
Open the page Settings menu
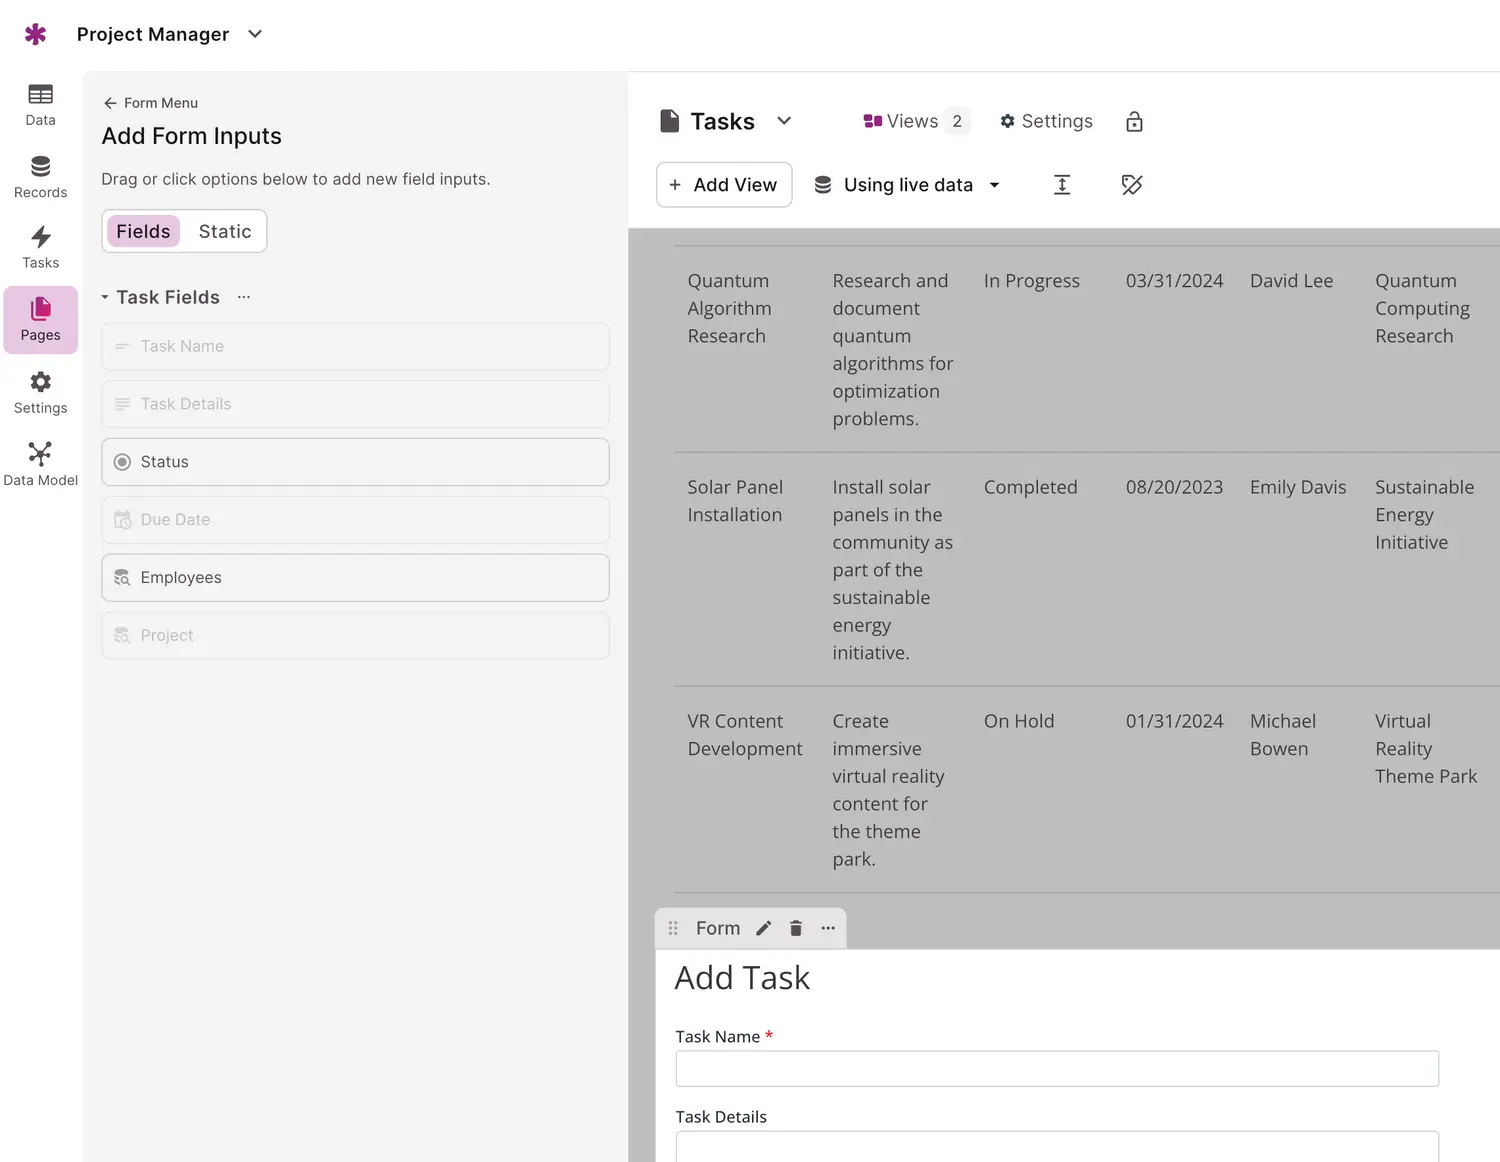1046,121
